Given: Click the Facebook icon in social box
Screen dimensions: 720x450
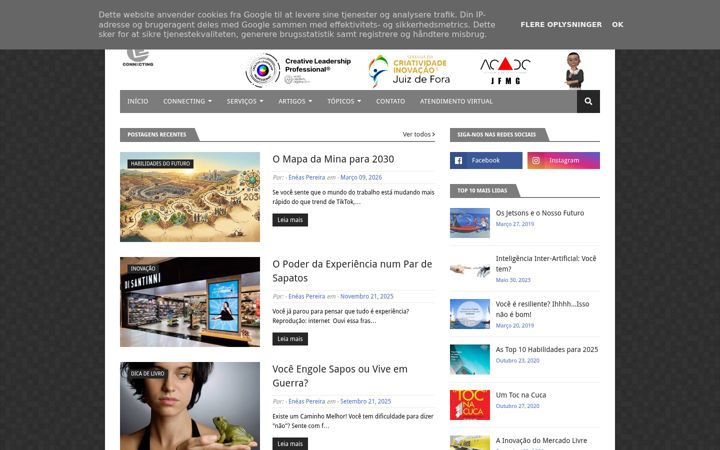Looking at the screenshot, I should coord(458,161).
